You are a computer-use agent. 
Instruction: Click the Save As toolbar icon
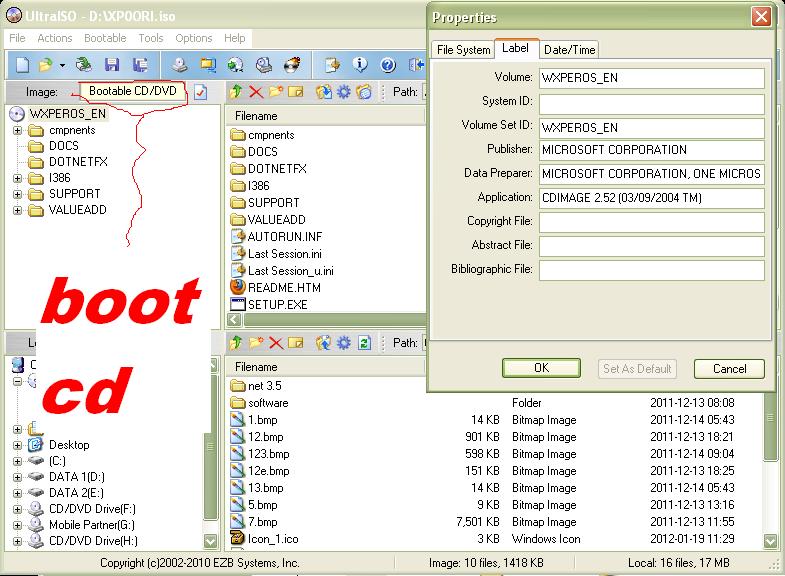point(140,65)
